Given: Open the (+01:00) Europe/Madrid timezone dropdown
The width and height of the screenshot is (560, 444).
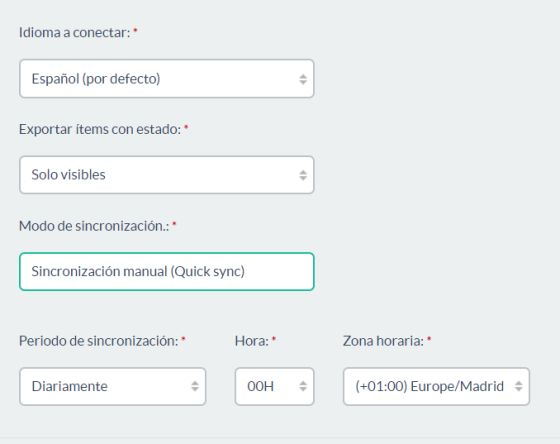Looking at the screenshot, I should (x=436, y=386).
